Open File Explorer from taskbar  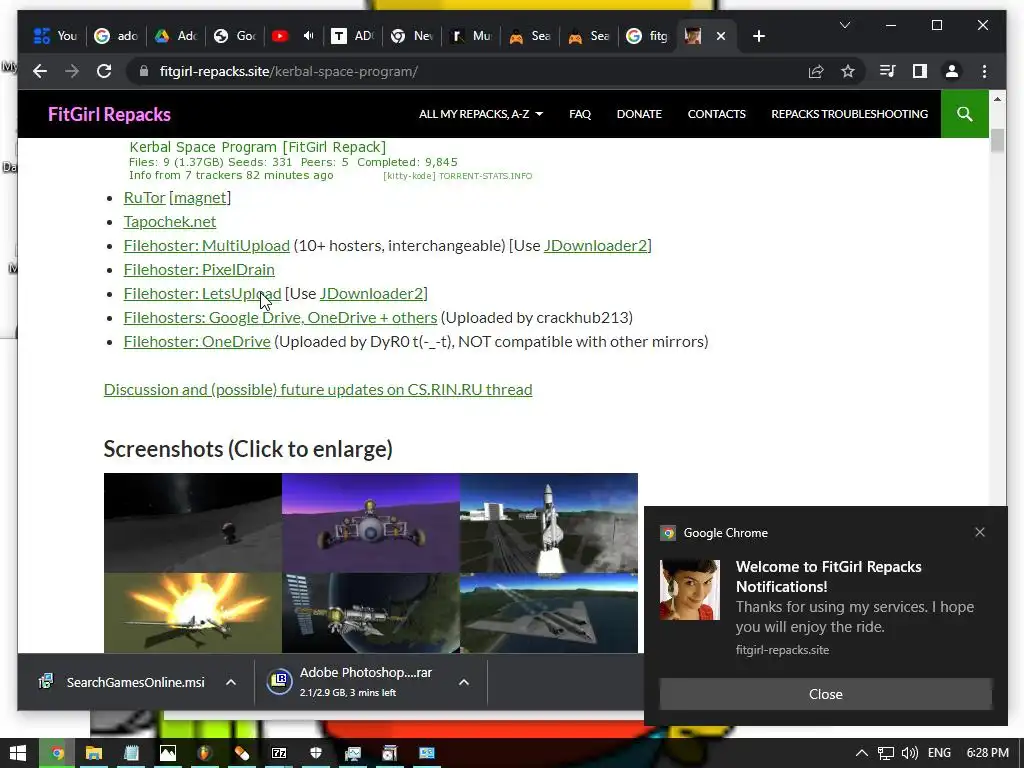click(94, 753)
